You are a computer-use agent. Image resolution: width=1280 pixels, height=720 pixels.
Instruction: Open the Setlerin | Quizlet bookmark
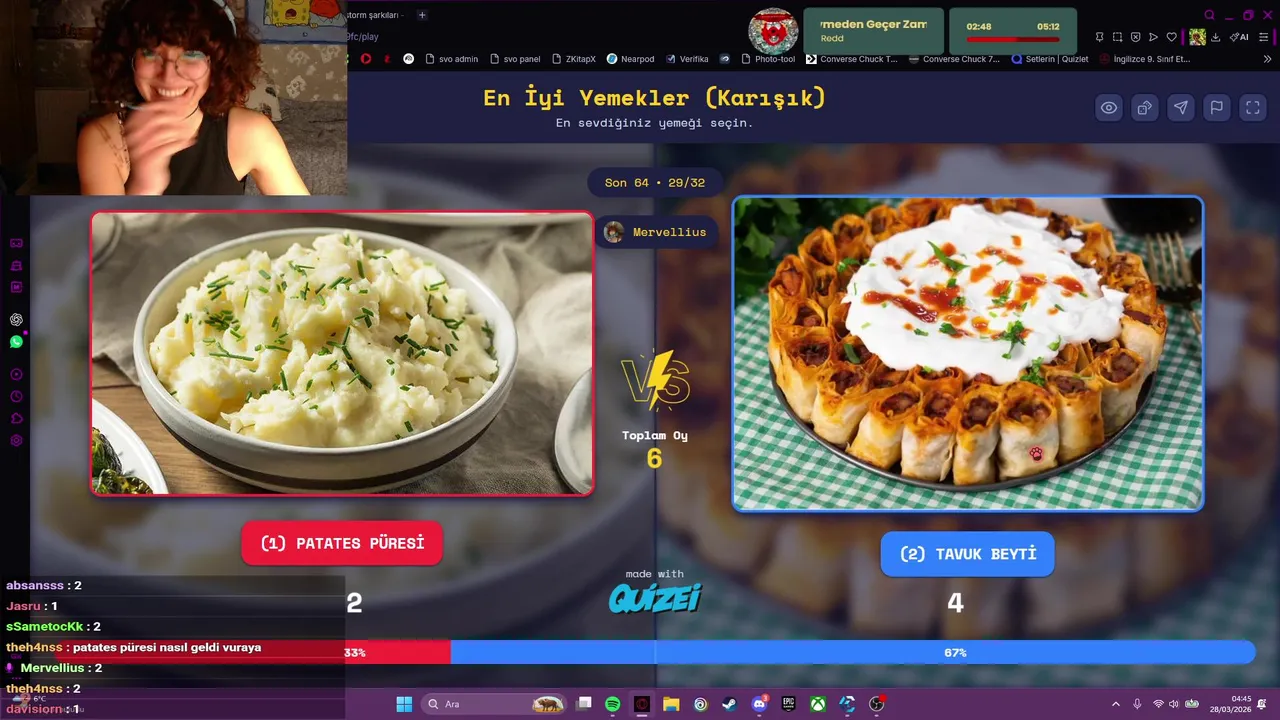tap(1050, 59)
